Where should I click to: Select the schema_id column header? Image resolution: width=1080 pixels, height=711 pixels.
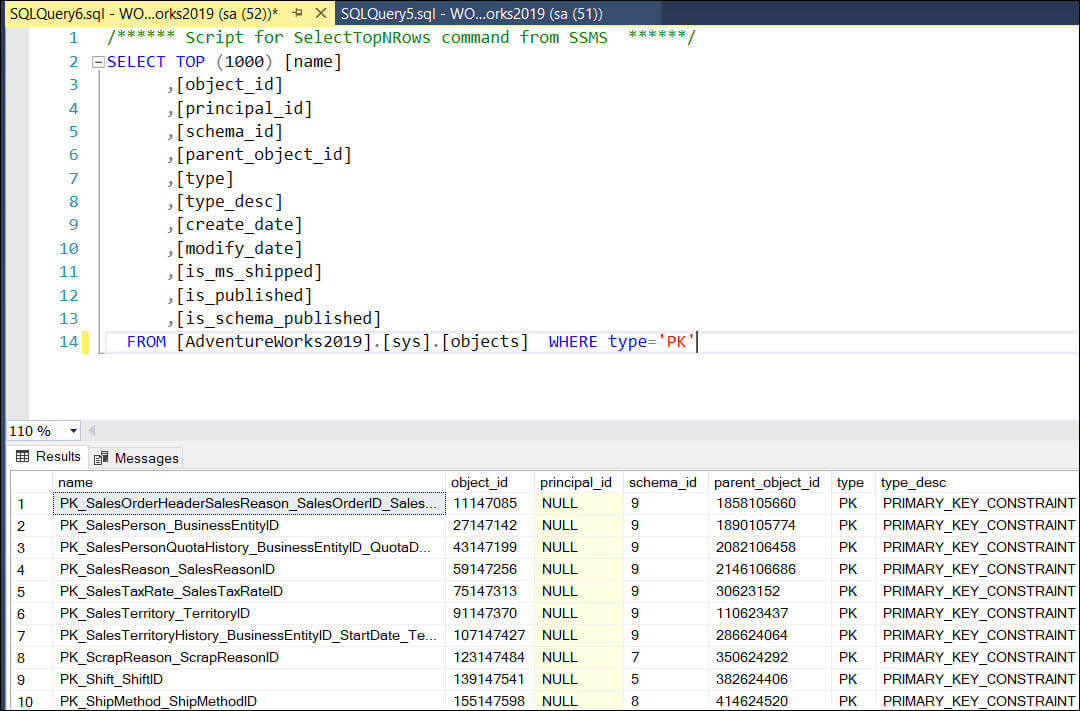665,482
